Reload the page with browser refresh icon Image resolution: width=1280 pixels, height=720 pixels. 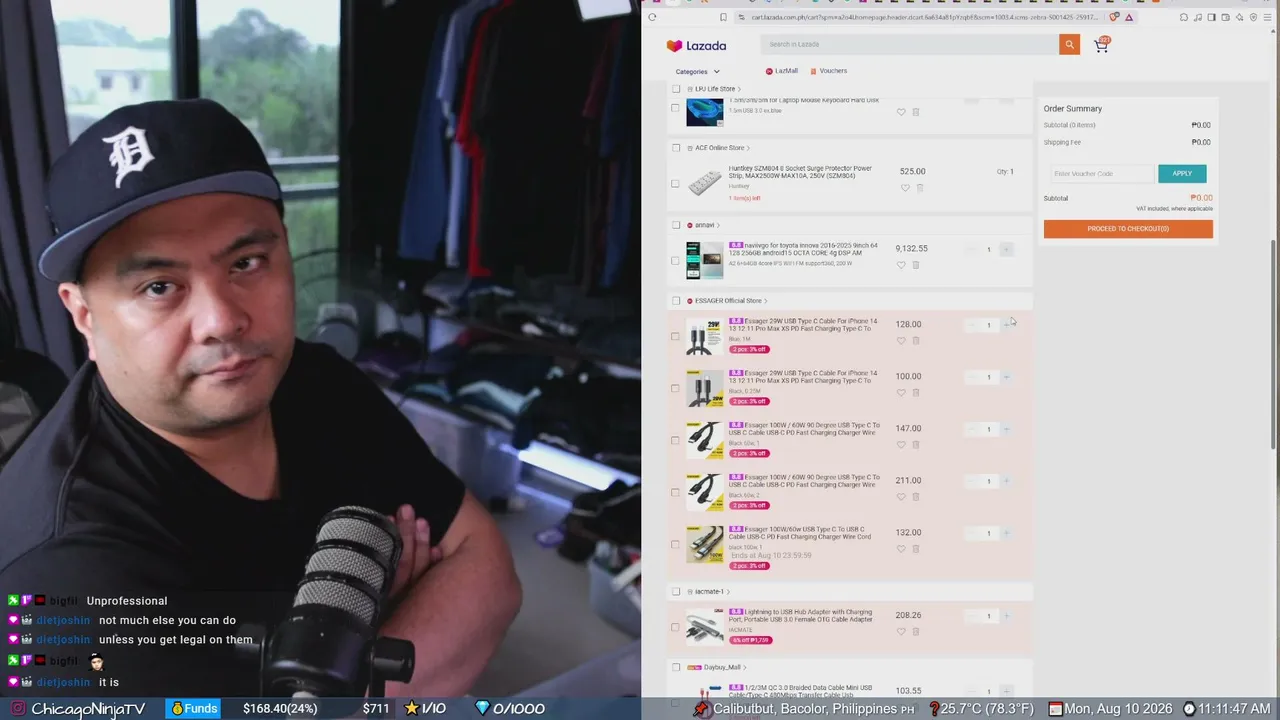tap(652, 17)
